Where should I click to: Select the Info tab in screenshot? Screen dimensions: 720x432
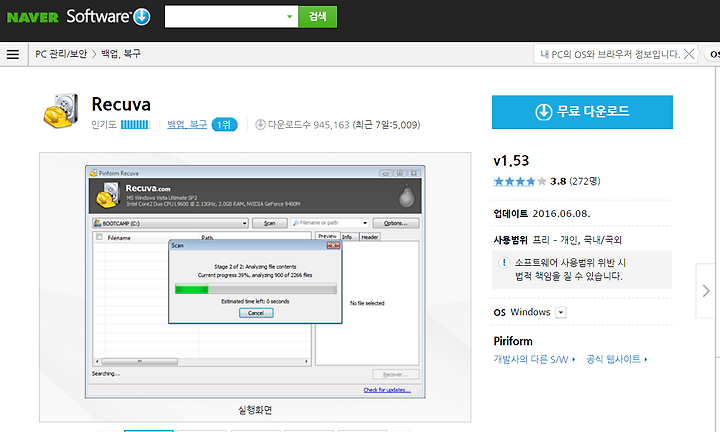347,237
